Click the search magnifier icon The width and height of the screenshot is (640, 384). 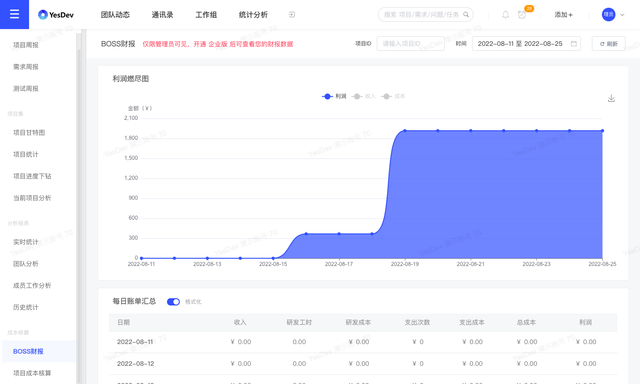coord(466,15)
